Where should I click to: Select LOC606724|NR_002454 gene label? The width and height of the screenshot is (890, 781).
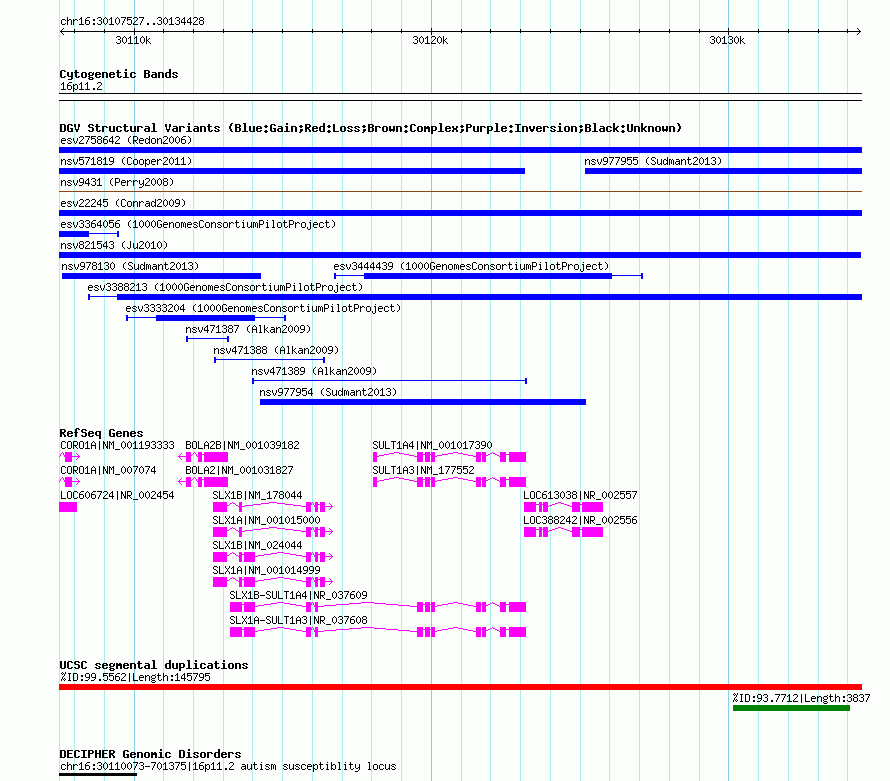(x=117, y=496)
